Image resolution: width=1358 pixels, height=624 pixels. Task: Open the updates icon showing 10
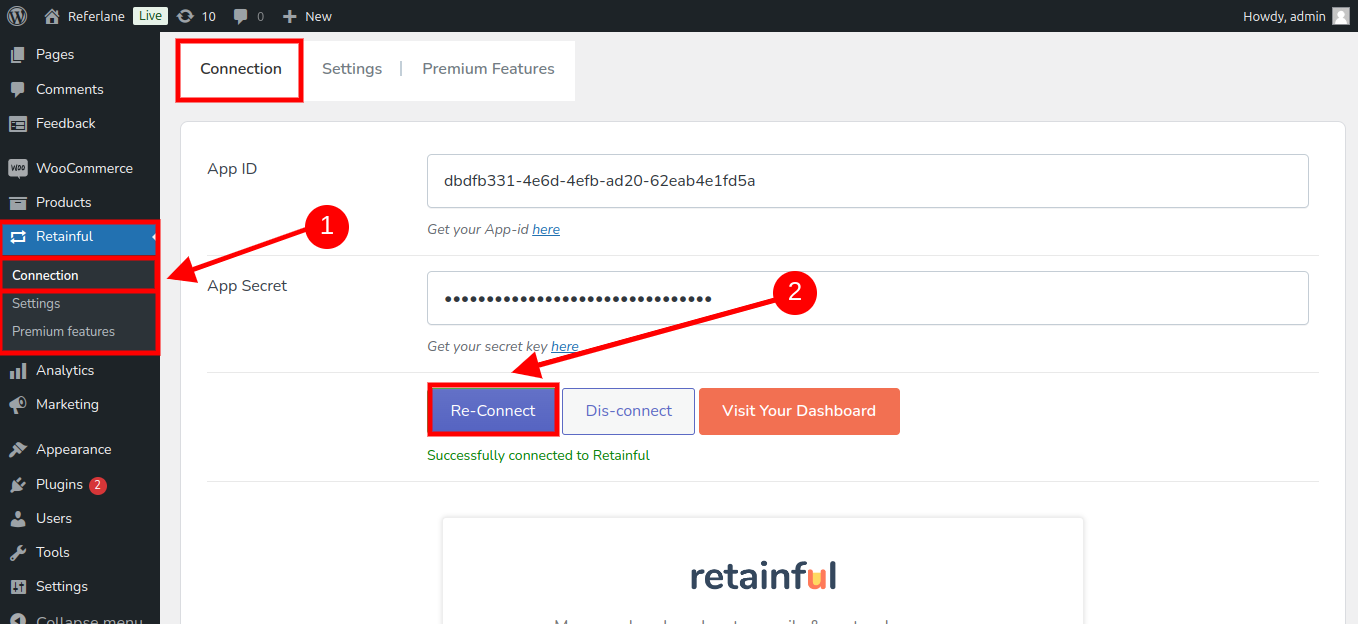[186, 16]
